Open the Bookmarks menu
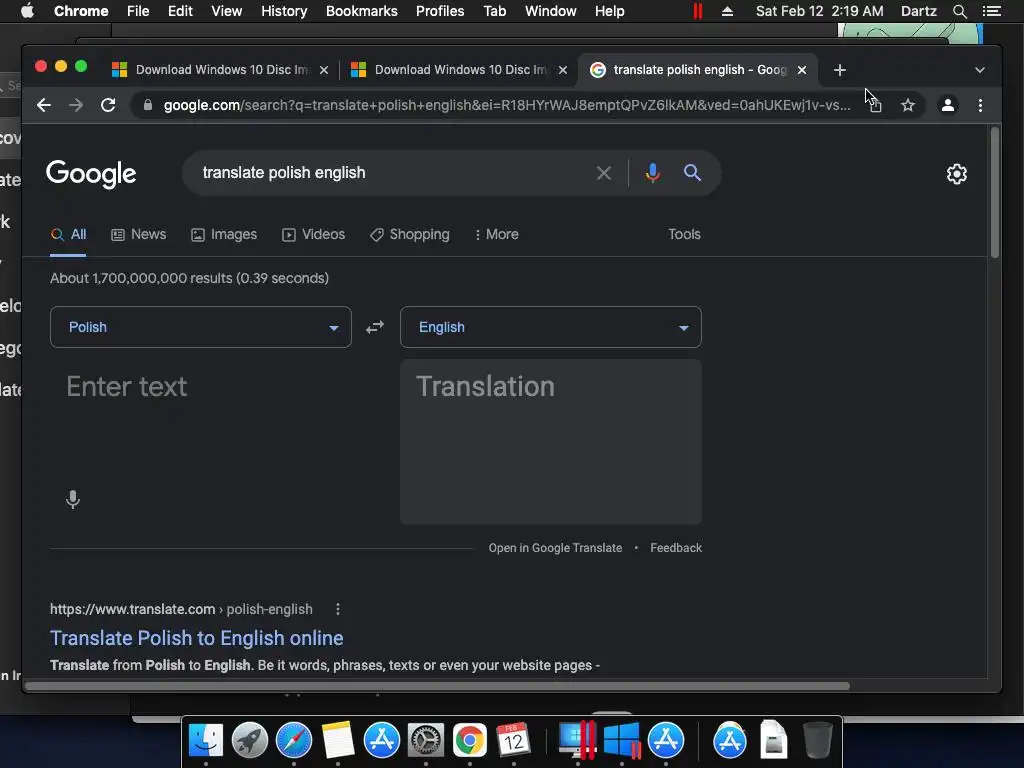Viewport: 1024px width, 768px height. (361, 11)
